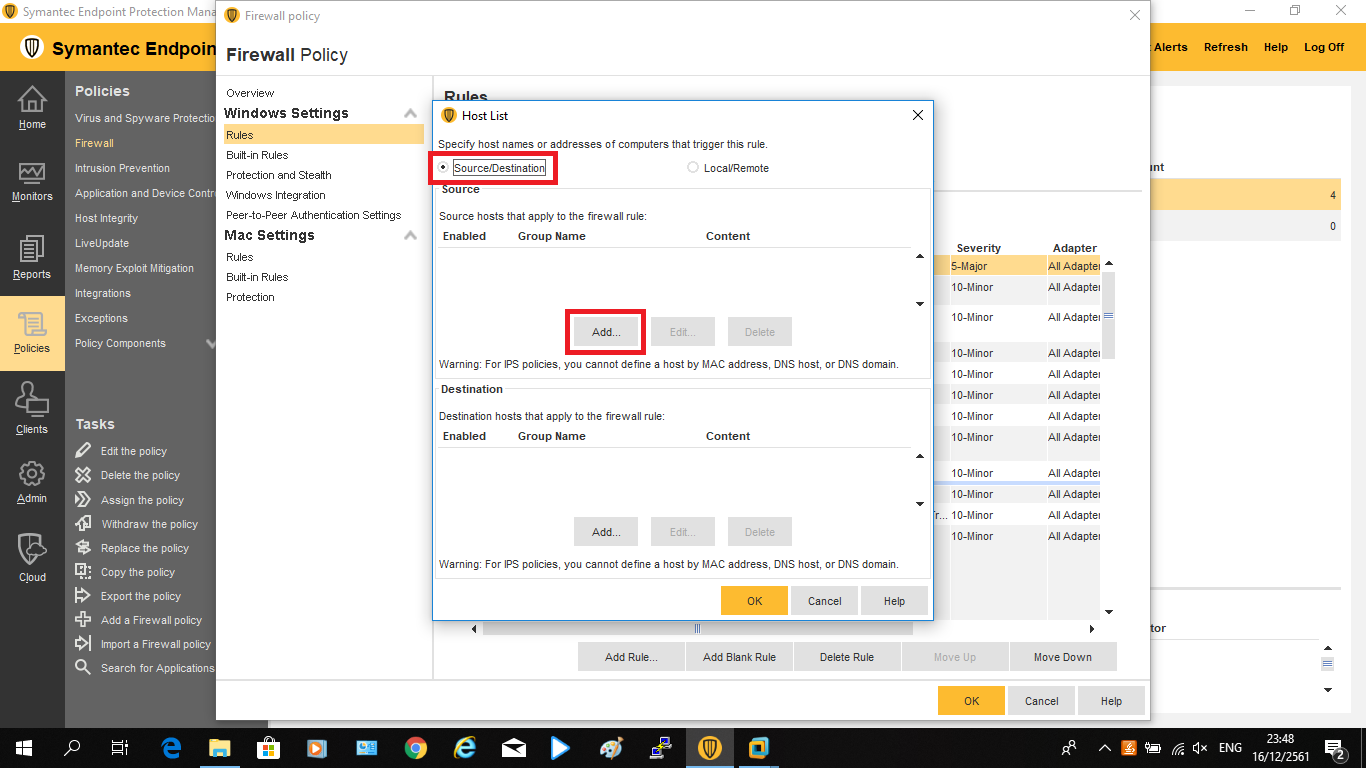Click Export the policy task icon
The height and width of the screenshot is (768, 1366).
[x=84, y=596]
